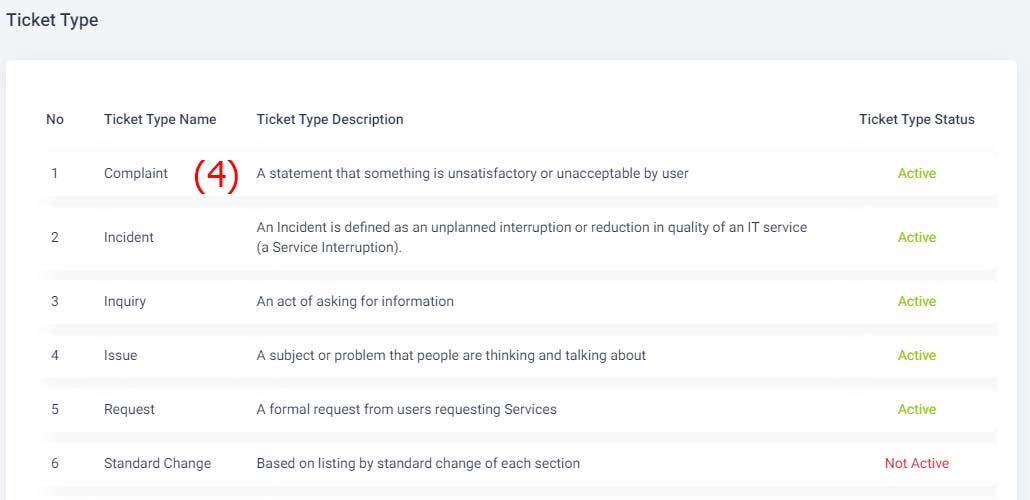Click Ticket Type Status column header

pos(917,120)
